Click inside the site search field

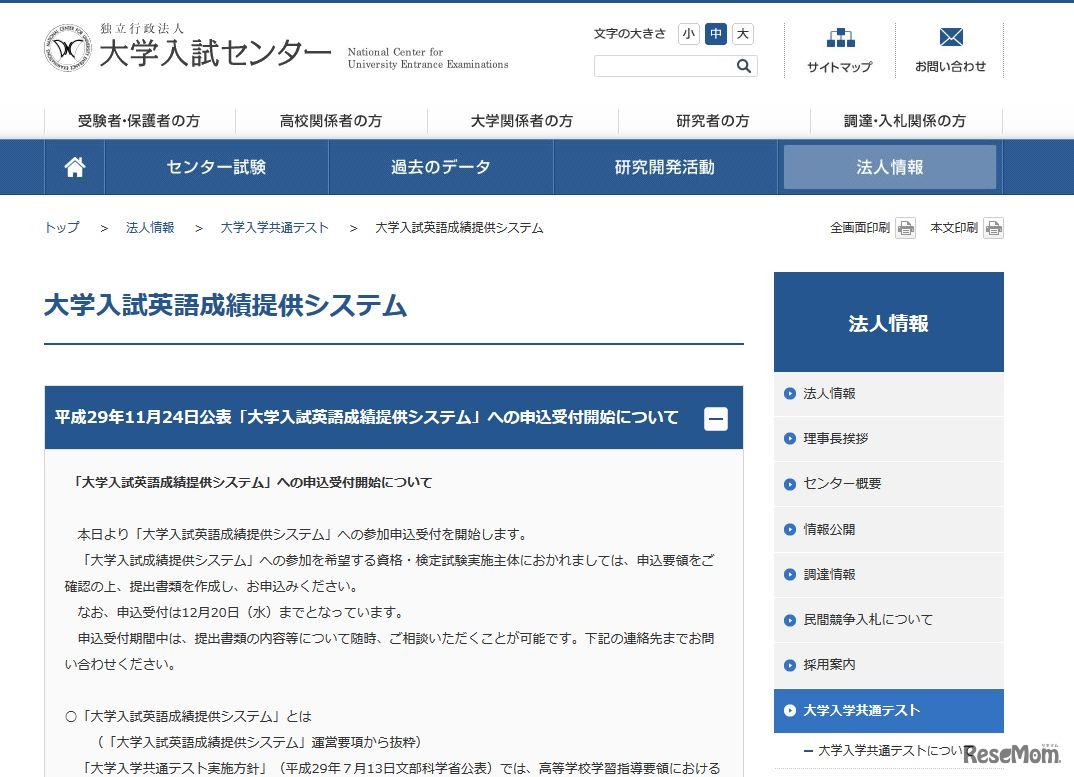click(x=660, y=66)
